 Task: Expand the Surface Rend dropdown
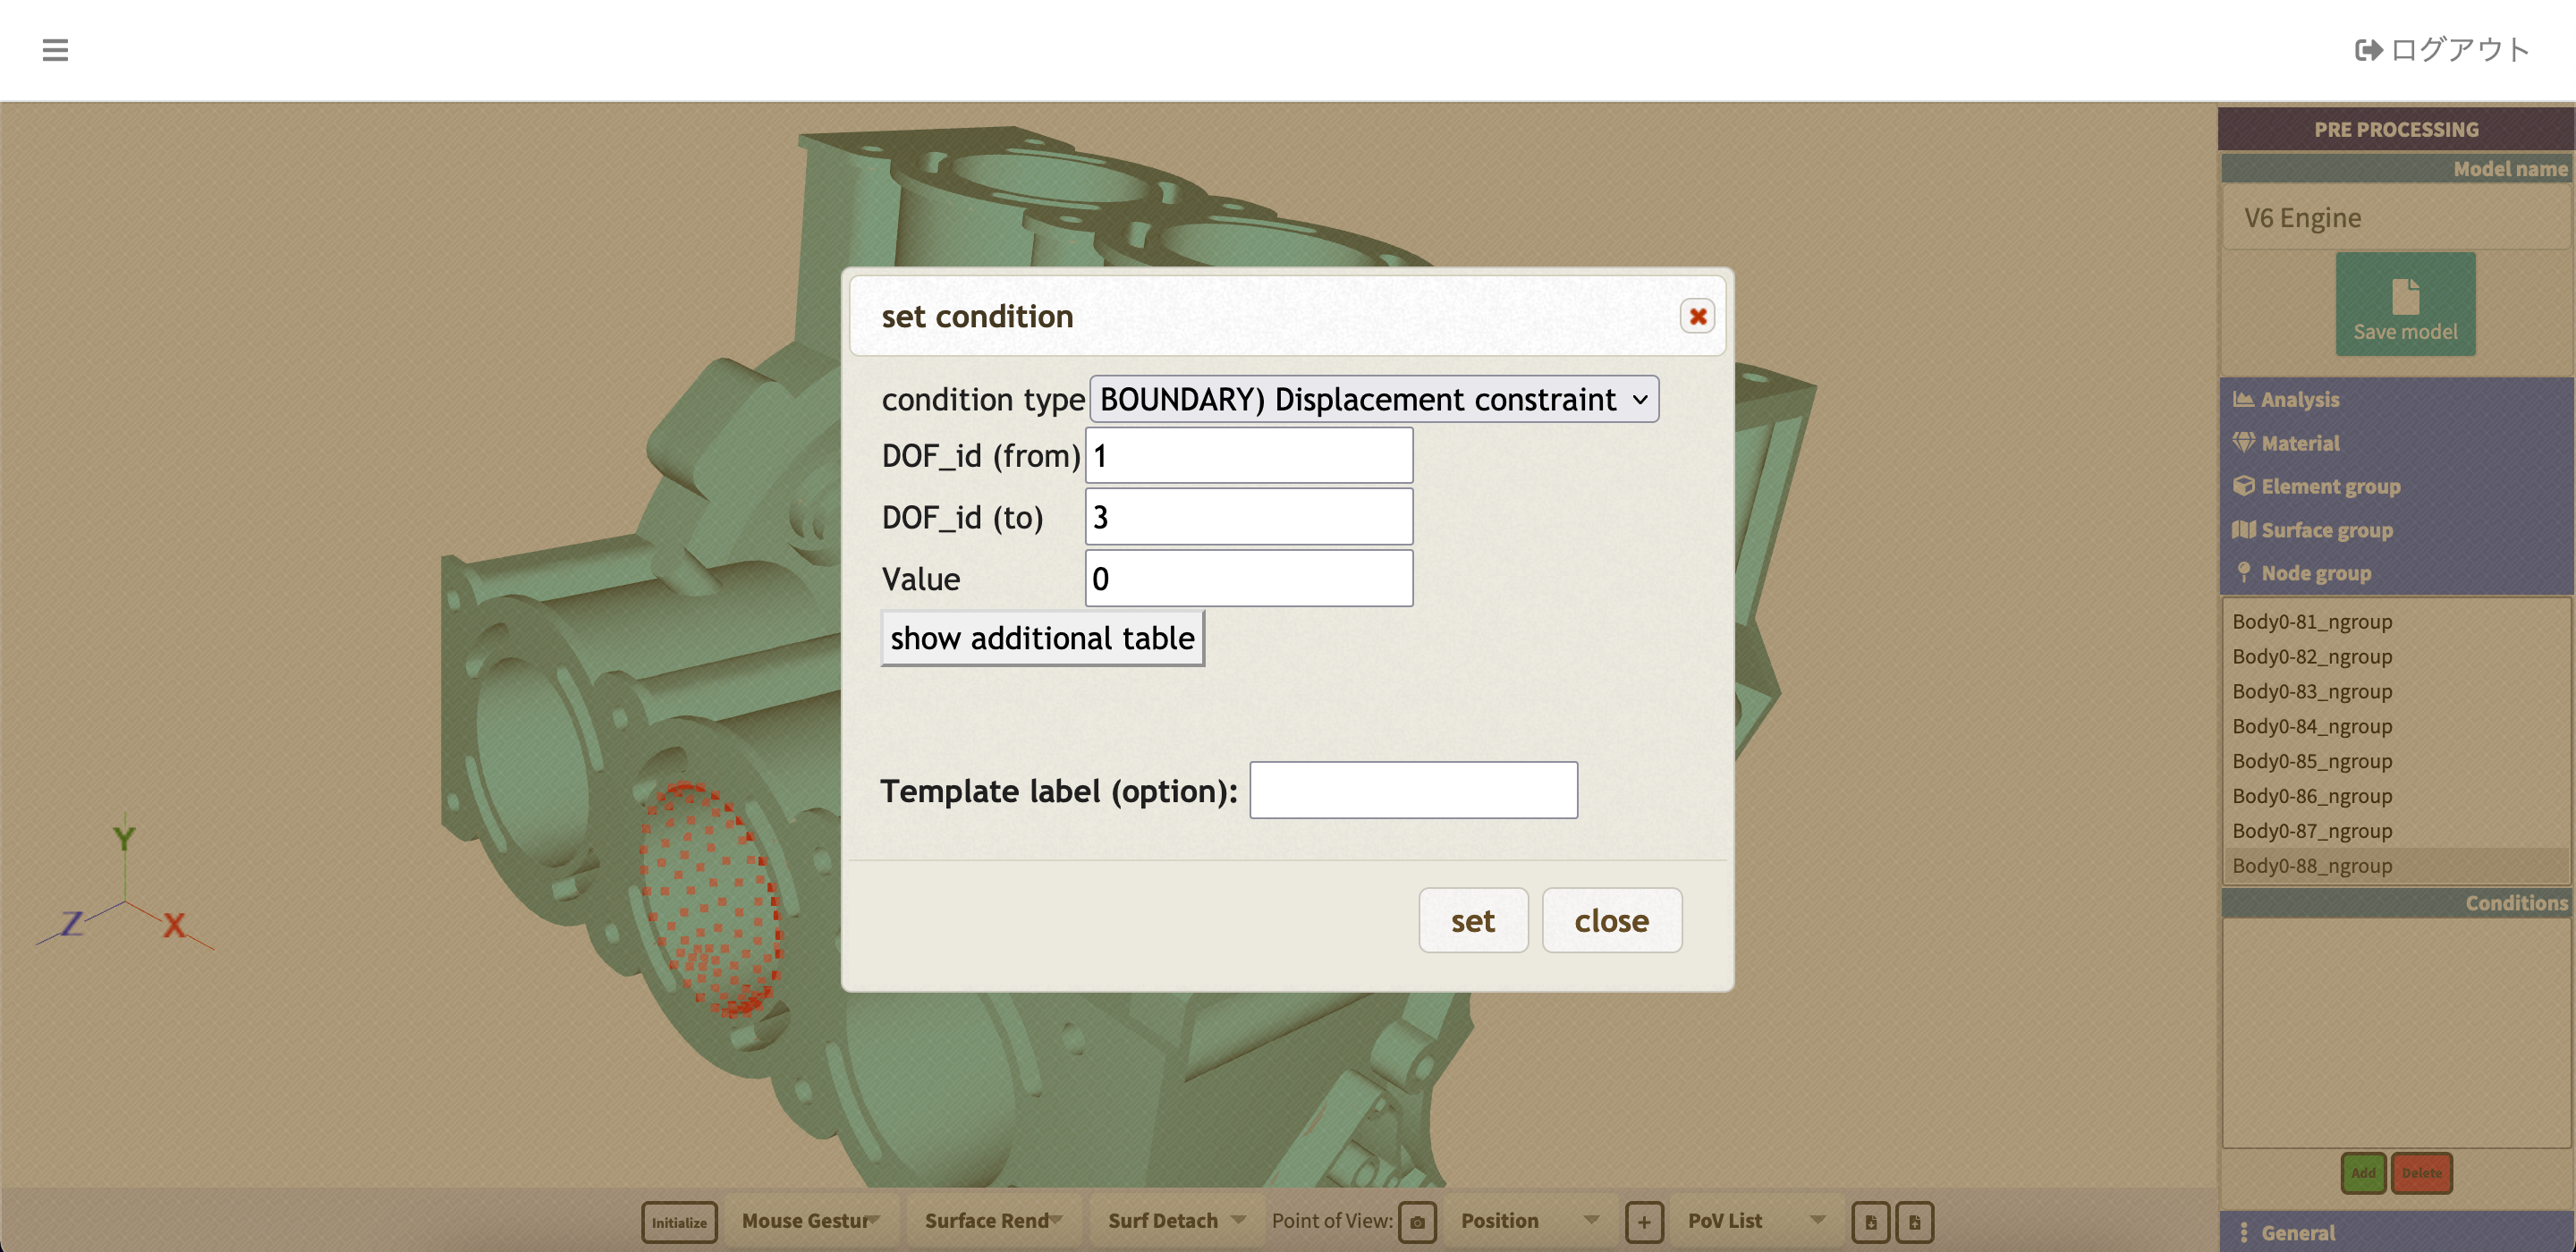pos(993,1221)
